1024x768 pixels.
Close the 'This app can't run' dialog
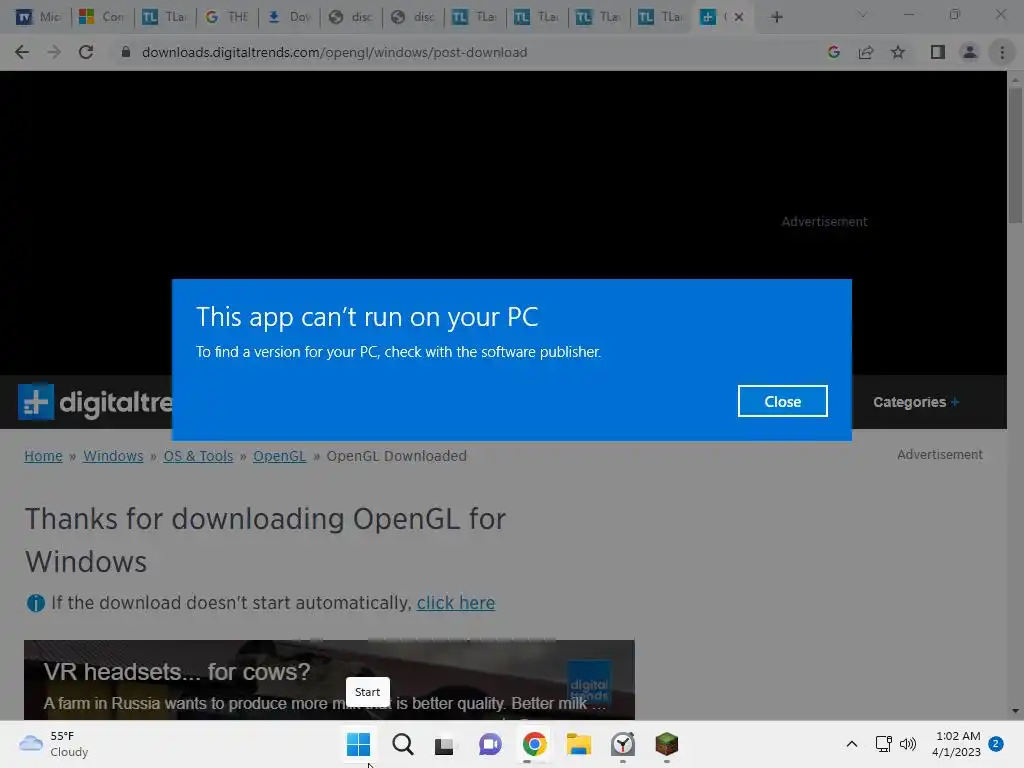(x=782, y=401)
